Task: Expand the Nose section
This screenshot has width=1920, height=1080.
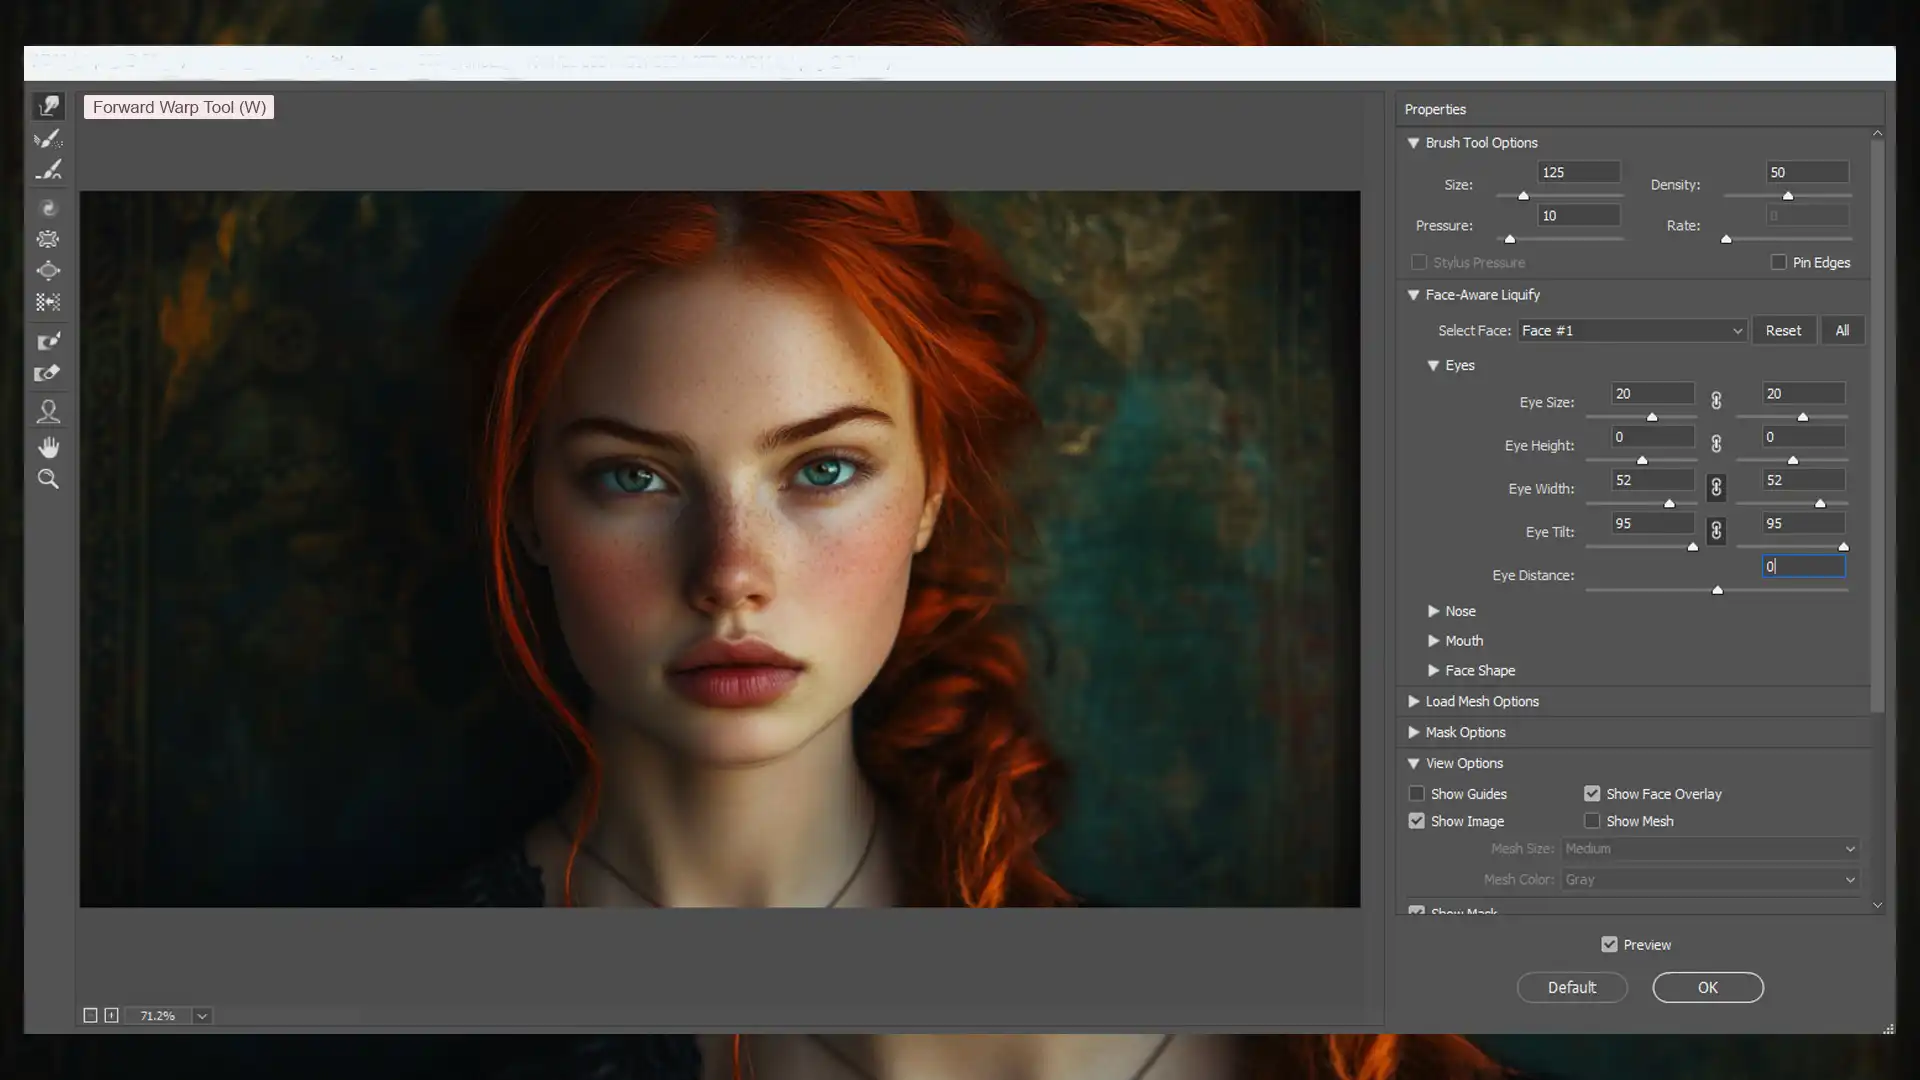Action: point(1436,611)
